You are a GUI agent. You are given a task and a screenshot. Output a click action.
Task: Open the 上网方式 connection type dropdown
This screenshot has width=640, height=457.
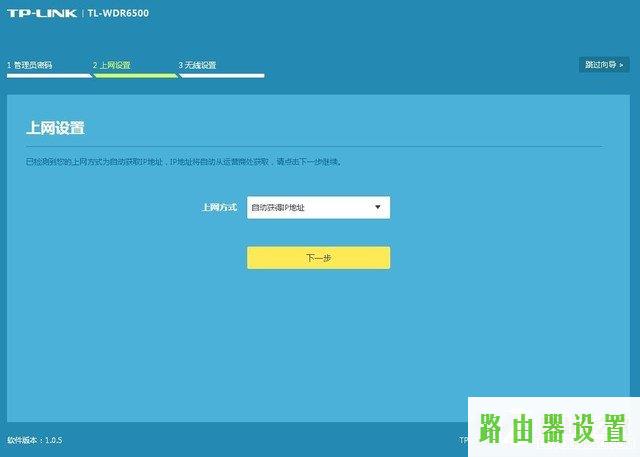[x=318, y=207]
